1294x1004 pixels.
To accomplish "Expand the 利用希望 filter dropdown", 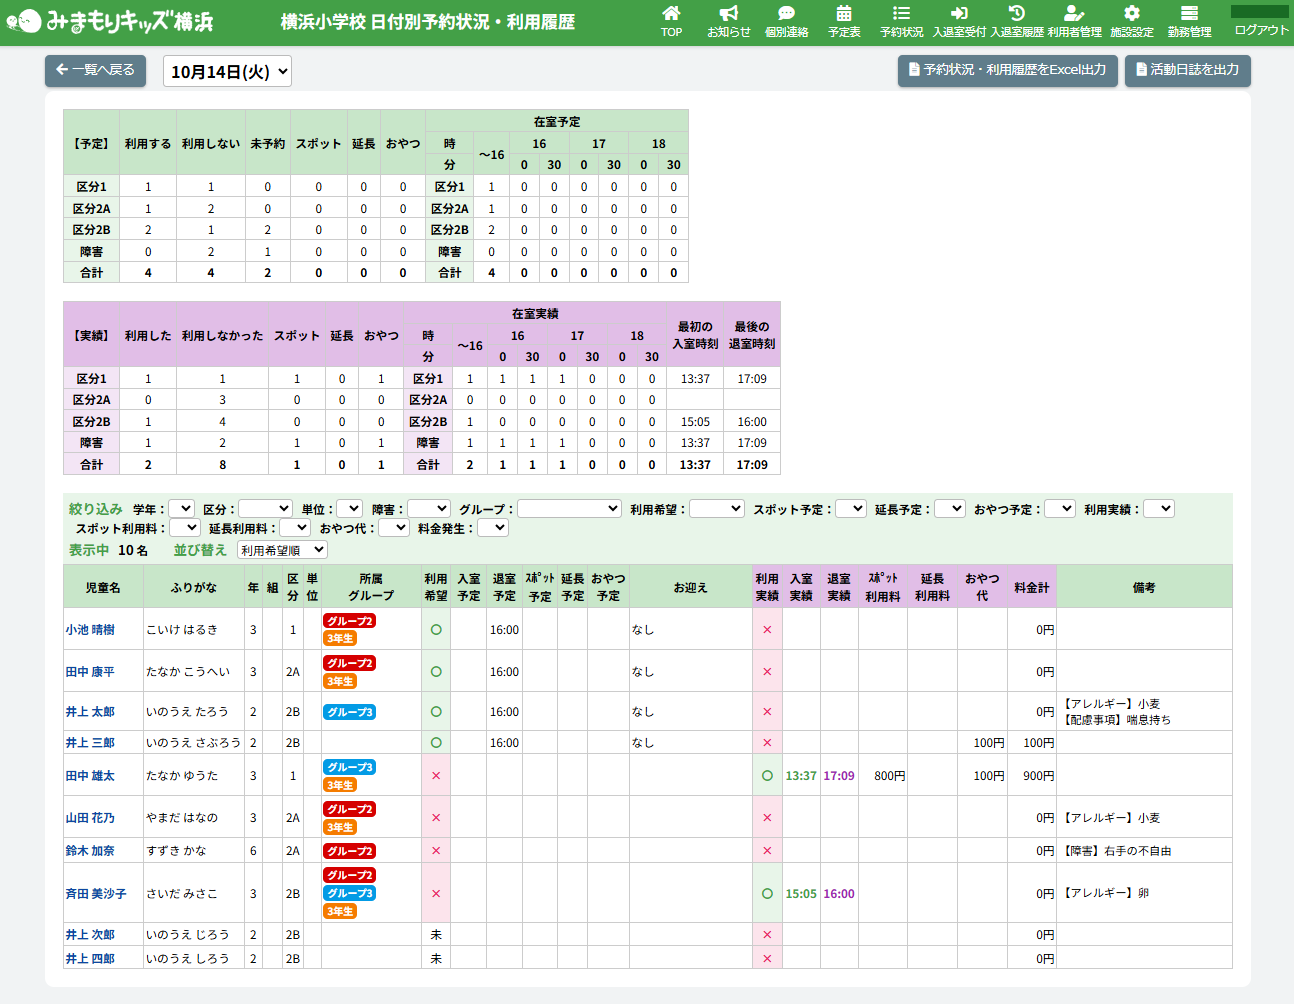I will [716, 509].
